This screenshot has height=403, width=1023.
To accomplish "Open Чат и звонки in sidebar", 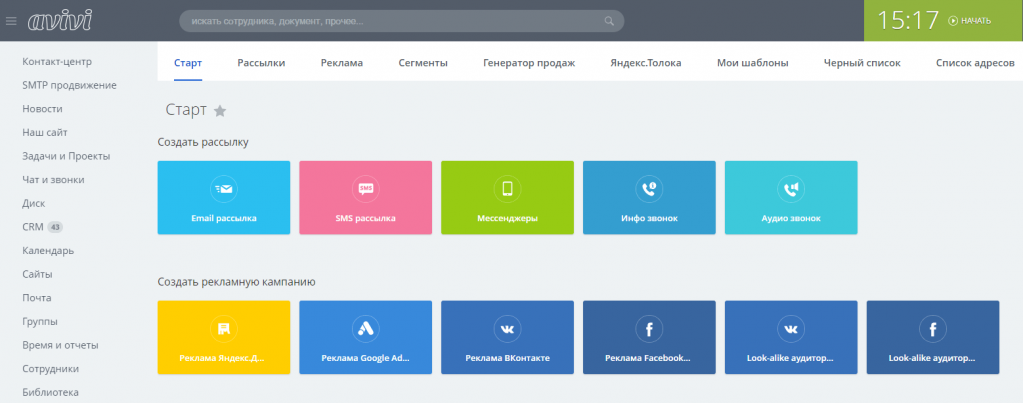I will [x=53, y=180].
